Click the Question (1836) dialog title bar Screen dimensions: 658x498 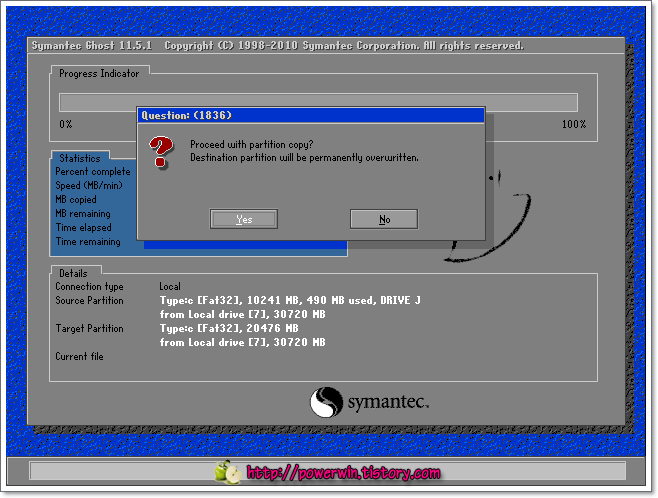tap(311, 115)
